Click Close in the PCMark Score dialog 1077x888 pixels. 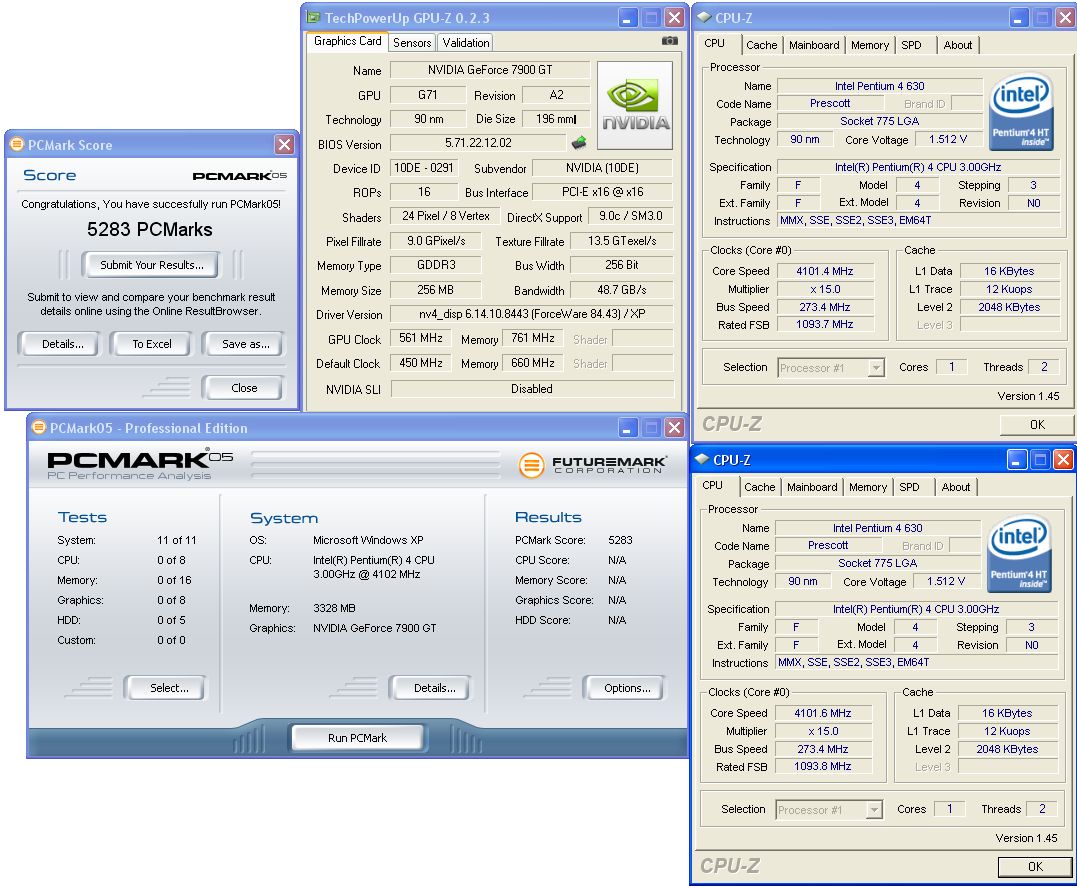pyautogui.click(x=244, y=388)
